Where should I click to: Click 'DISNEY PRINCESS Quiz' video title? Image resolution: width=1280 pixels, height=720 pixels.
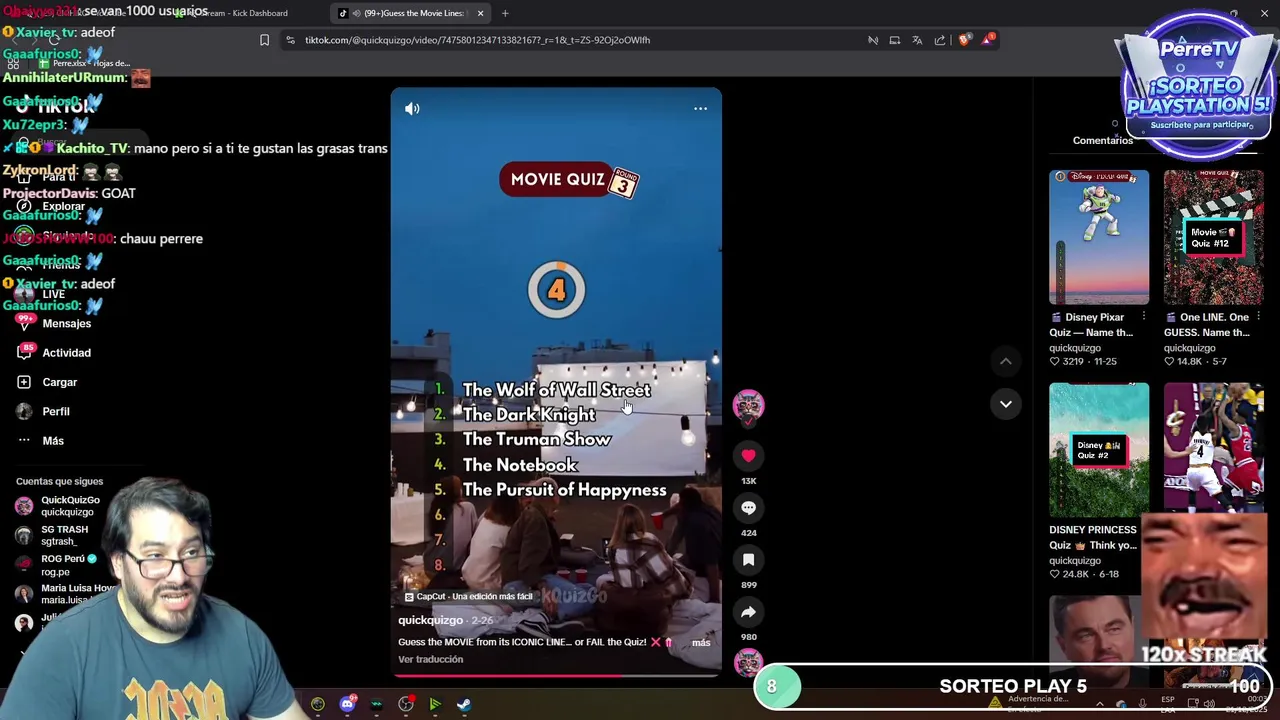point(1093,537)
